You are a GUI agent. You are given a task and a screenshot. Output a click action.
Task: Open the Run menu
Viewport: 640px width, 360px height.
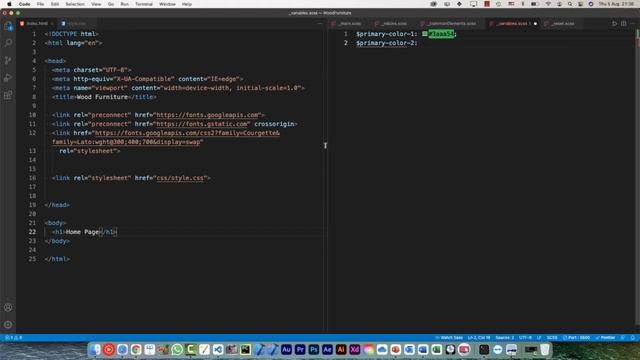click(124, 4)
